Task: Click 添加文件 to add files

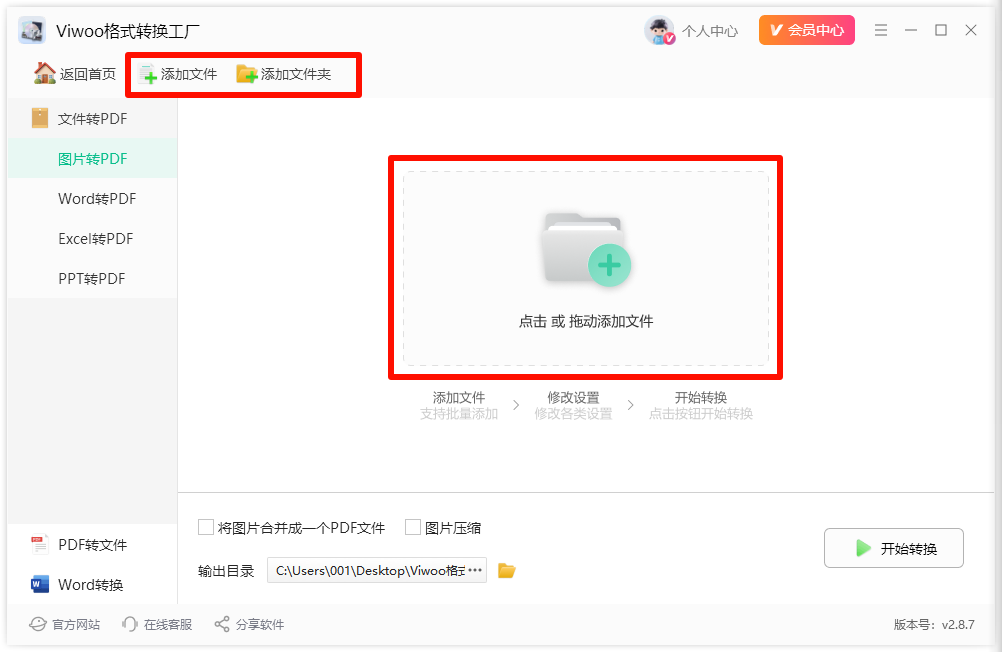Action: coord(178,74)
